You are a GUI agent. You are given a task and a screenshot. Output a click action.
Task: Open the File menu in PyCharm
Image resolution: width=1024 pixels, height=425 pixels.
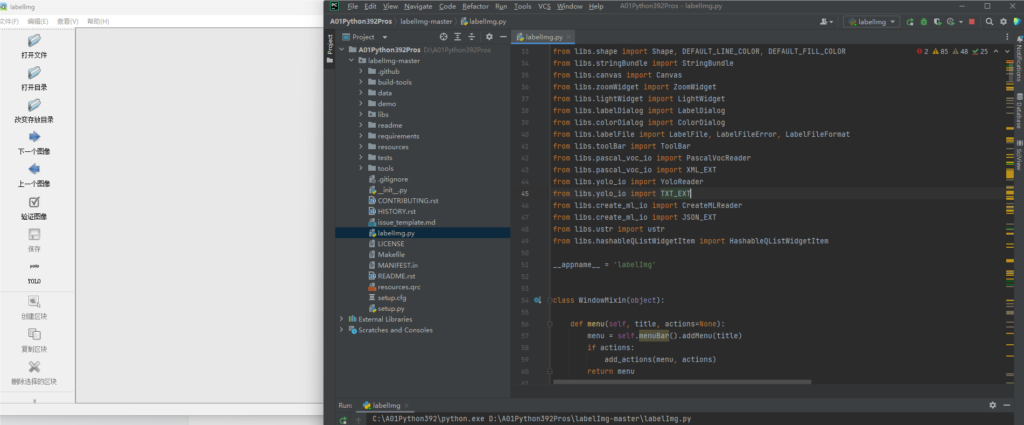353,7
